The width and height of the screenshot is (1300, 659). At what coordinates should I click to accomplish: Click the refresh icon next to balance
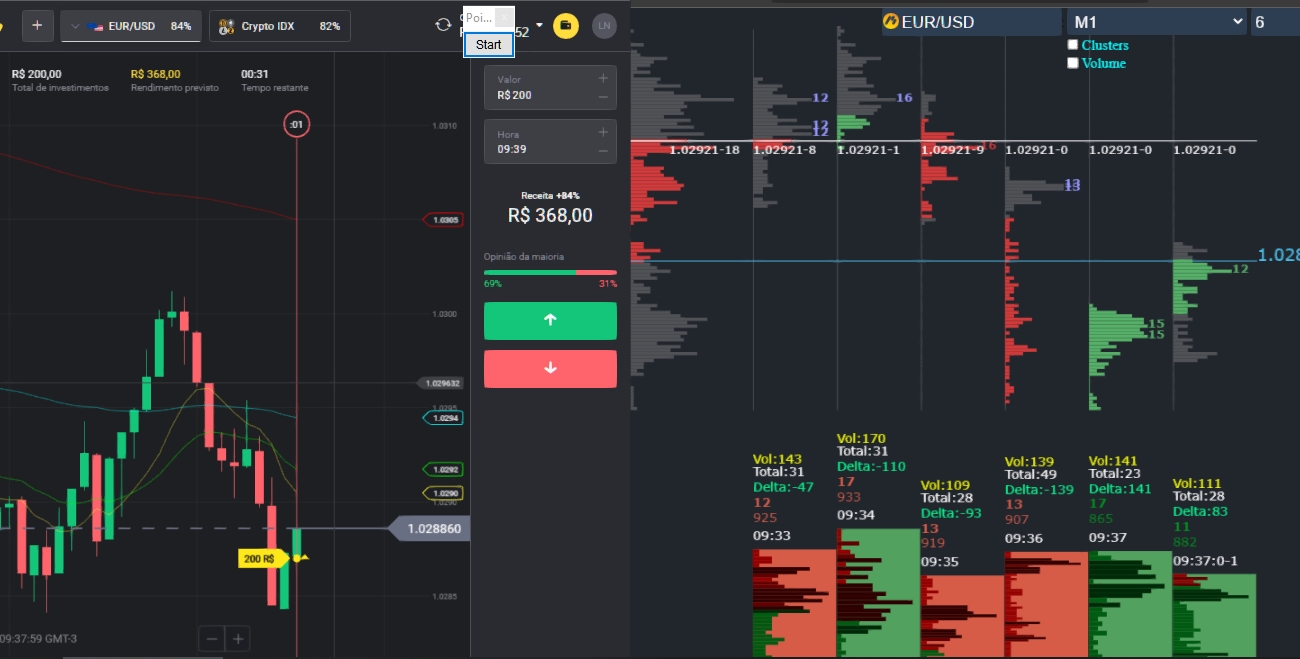(443, 25)
